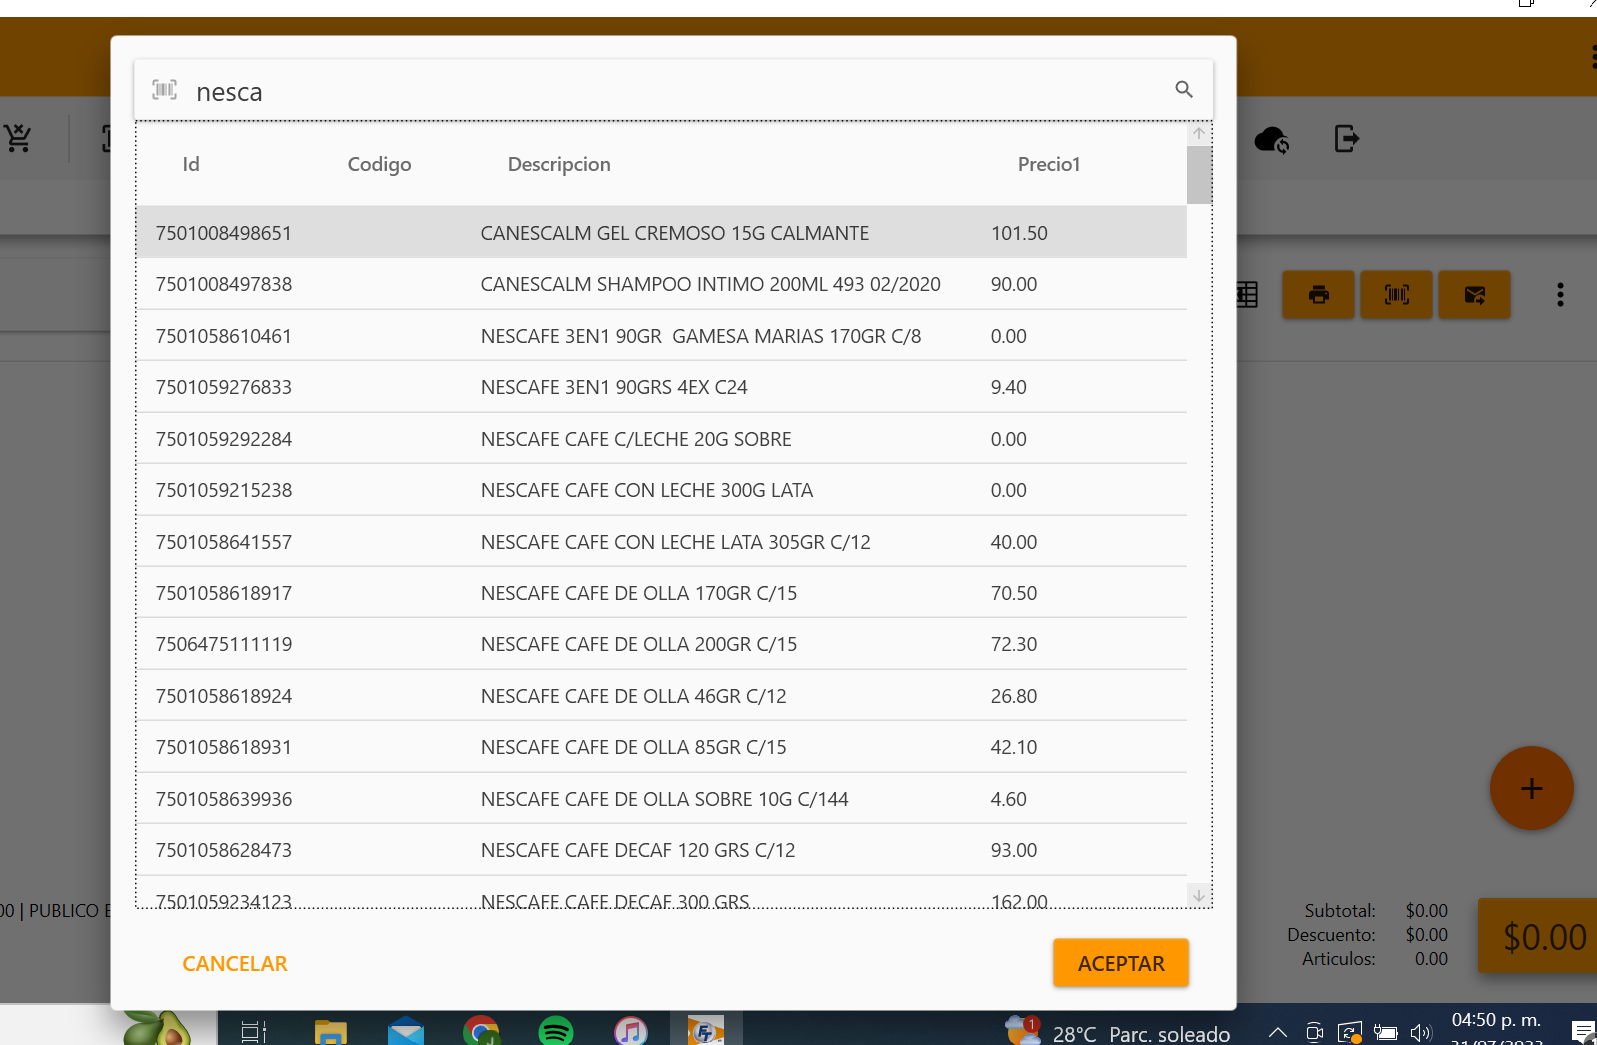Select NESCAFE 3EN1 90GR GAMESA MARIAS row
1597x1045 pixels.
662,336
